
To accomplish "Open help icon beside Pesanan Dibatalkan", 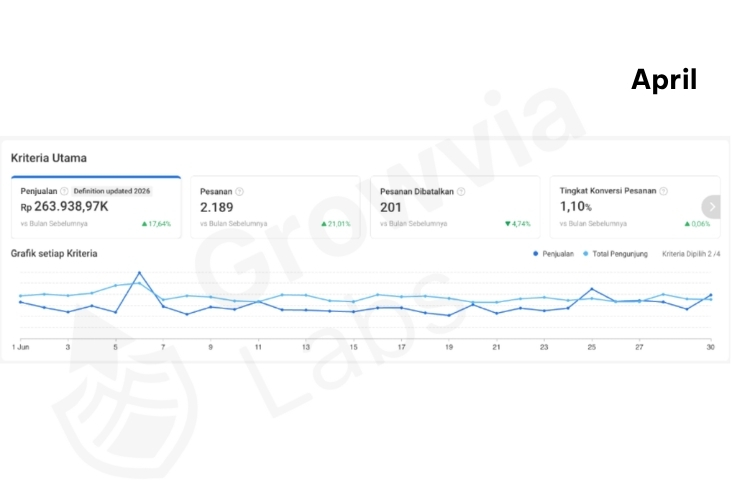I will (461, 191).
